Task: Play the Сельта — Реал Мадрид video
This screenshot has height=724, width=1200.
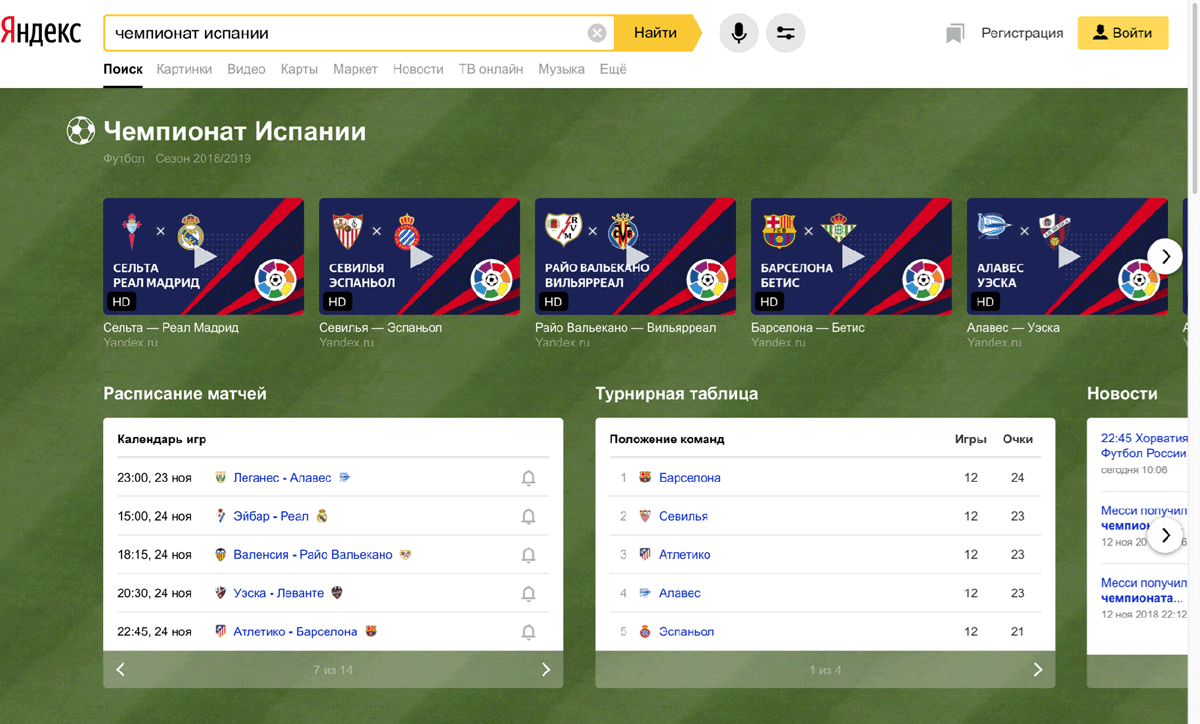Action: [203, 257]
